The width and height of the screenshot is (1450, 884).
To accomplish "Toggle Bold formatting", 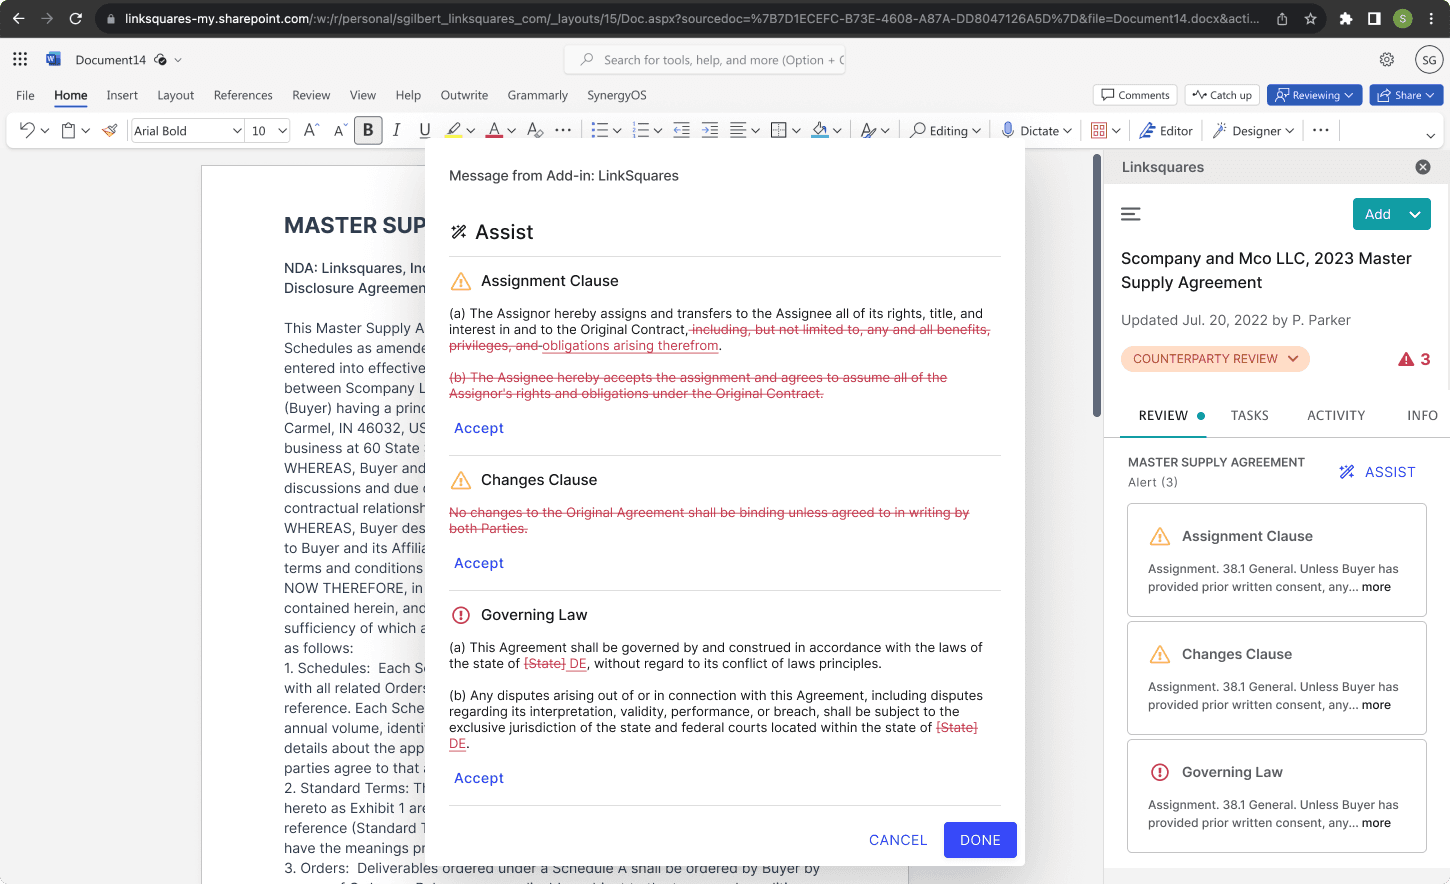I will (x=368, y=130).
